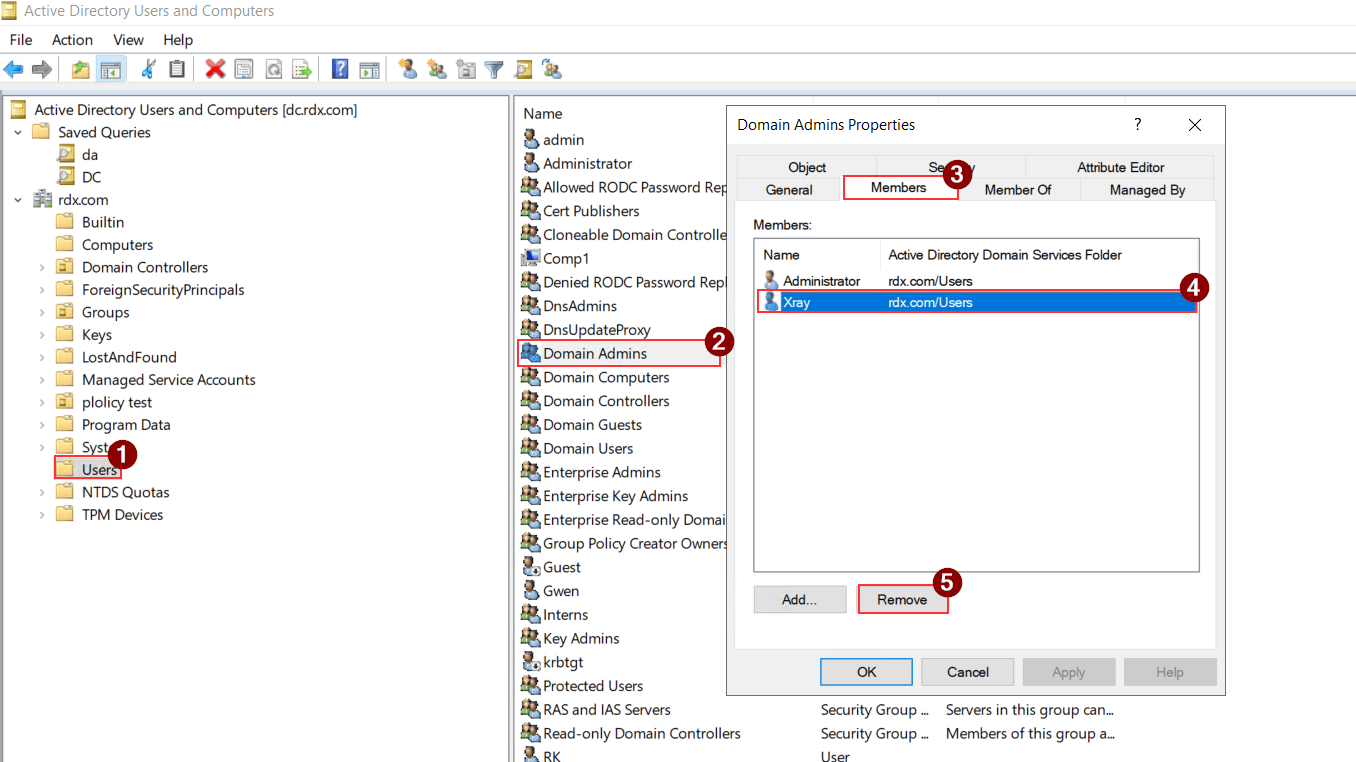The image size is (1356, 762).
Task: Collapse the rdx.com domain node
Action: pos(18,200)
